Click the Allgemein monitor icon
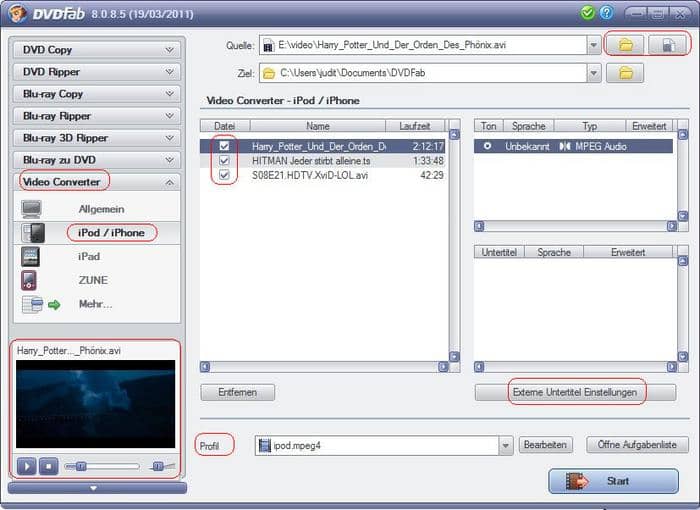 (32, 209)
